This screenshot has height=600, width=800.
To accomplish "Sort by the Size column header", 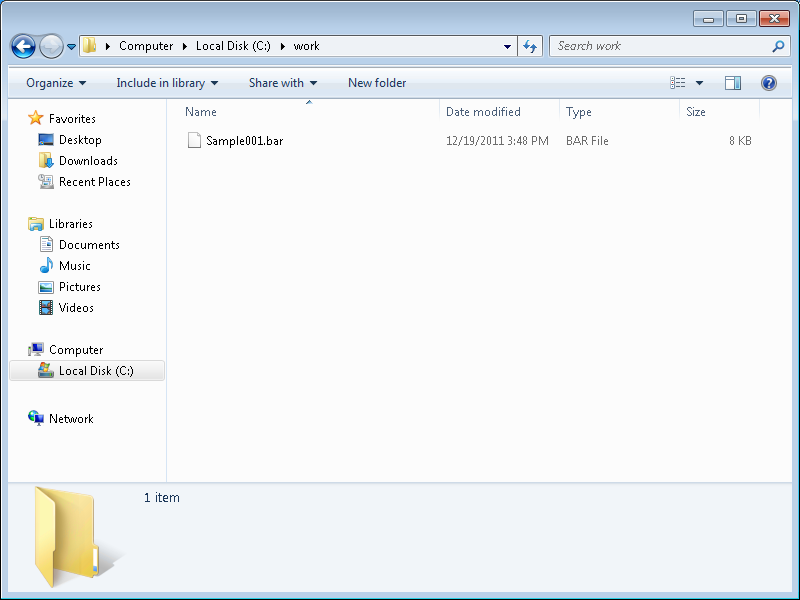I will coord(696,112).
